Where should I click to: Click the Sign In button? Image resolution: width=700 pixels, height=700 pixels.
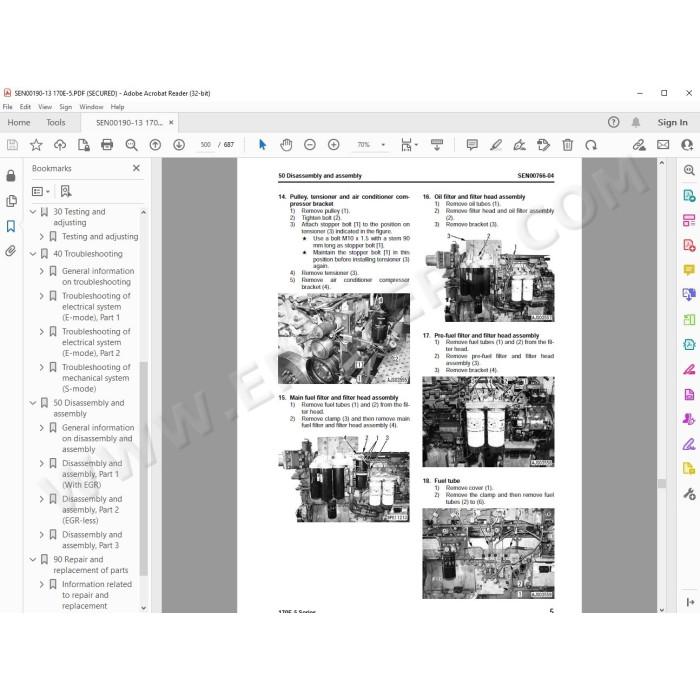pos(672,122)
